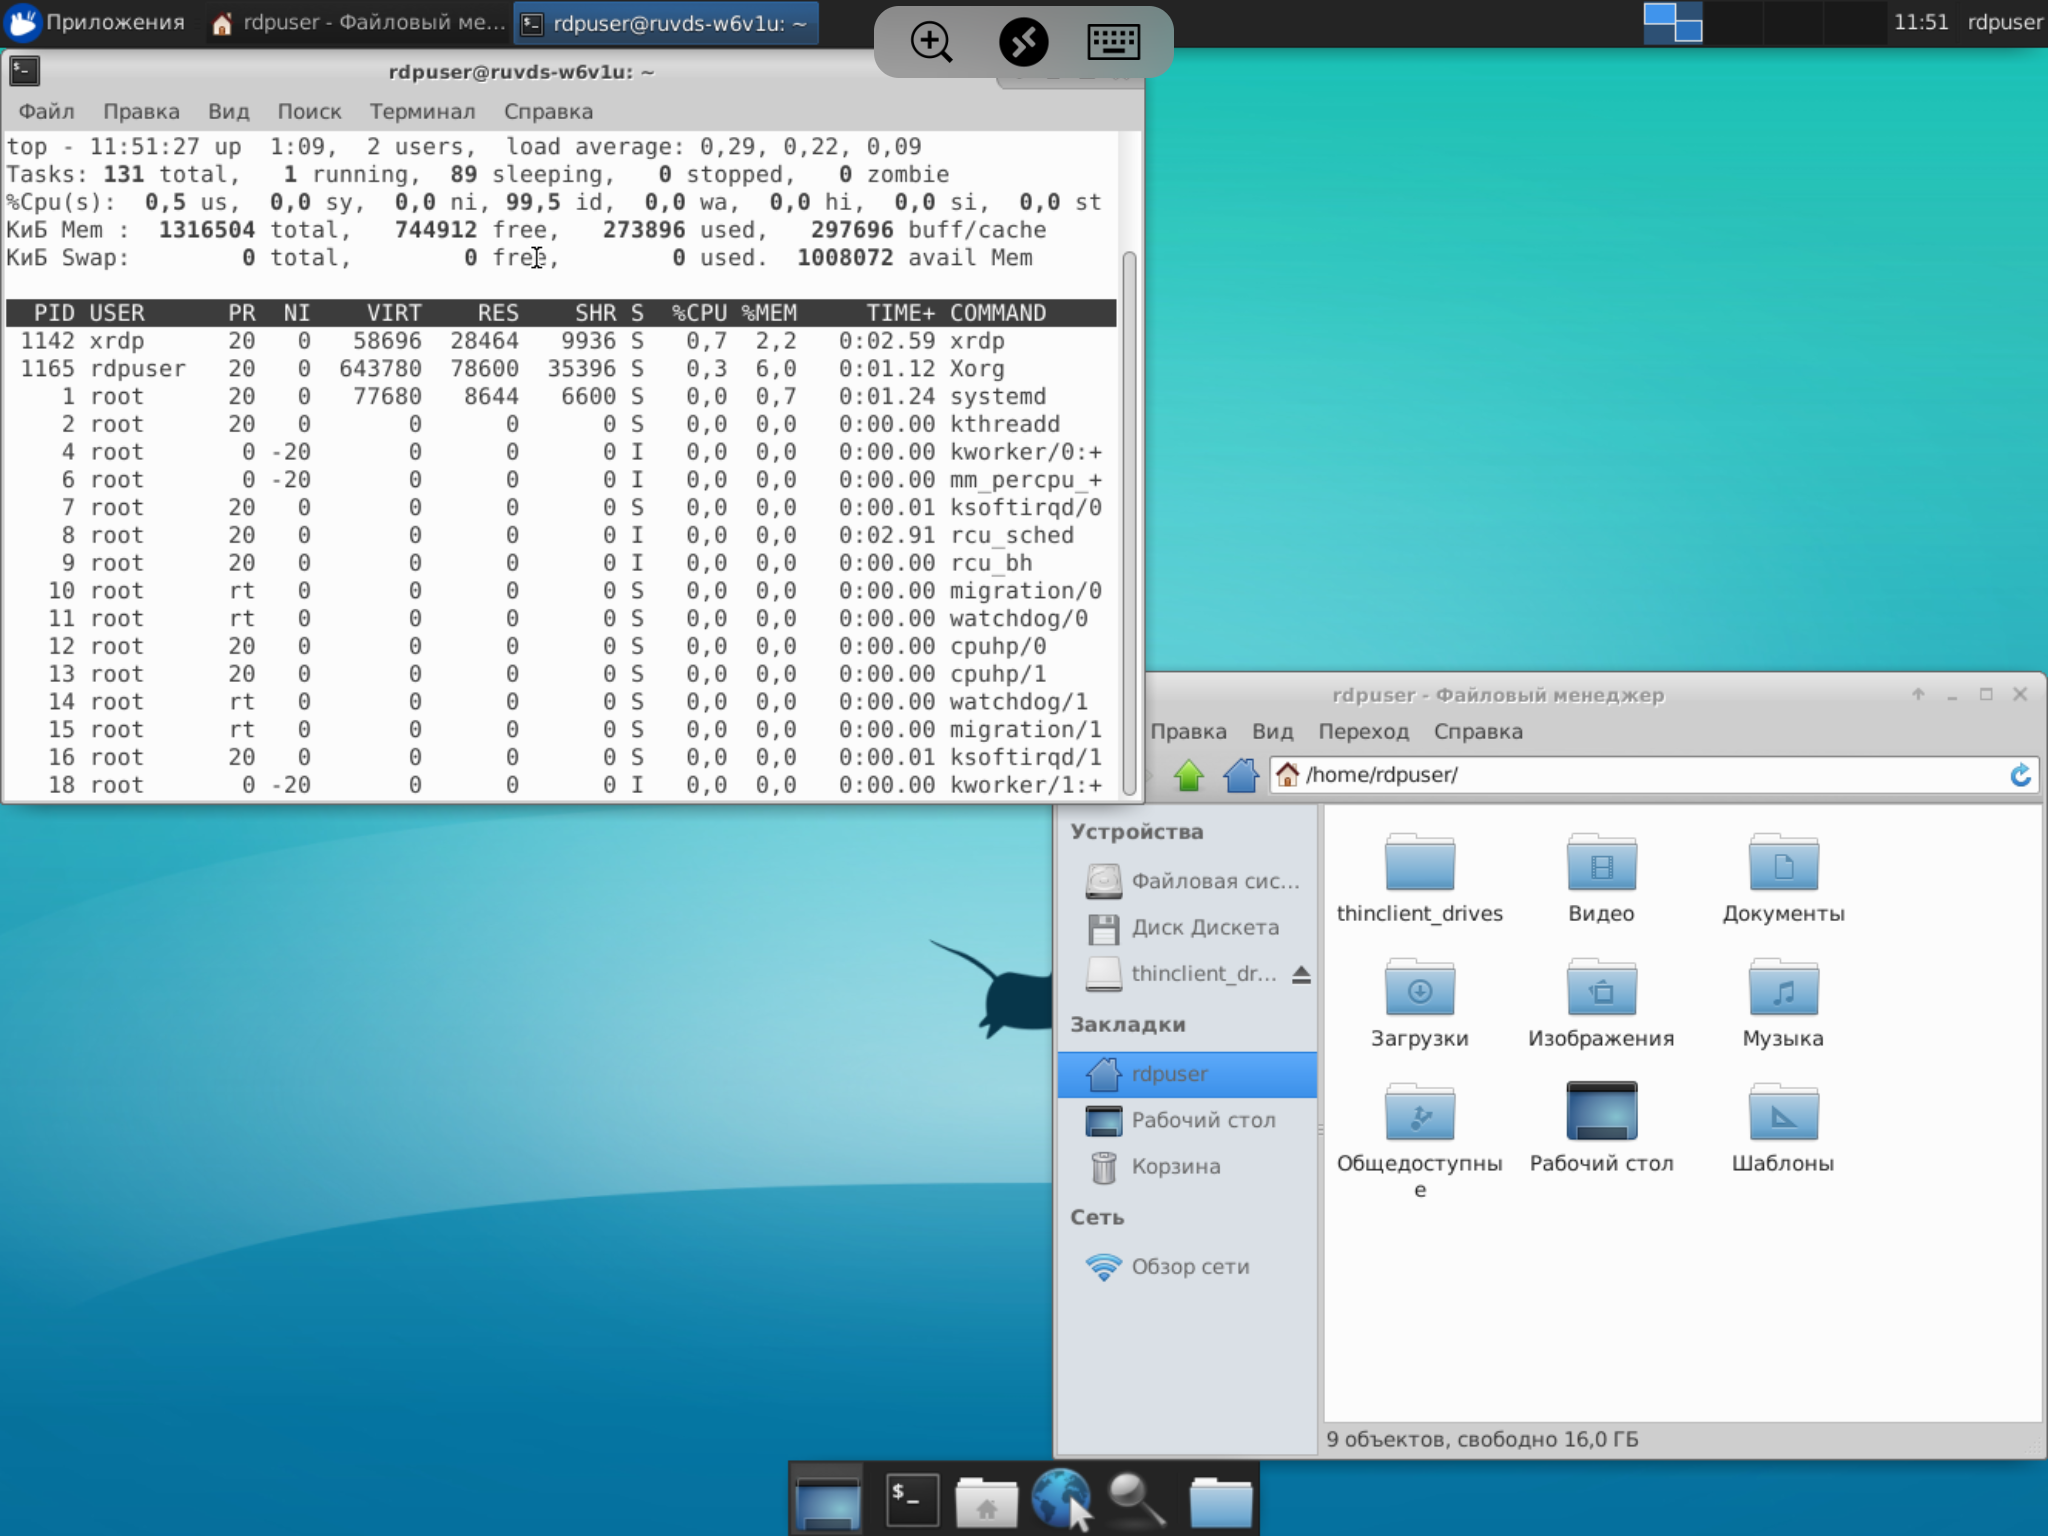Open the Терминал menu in terminal

click(422, 111)
